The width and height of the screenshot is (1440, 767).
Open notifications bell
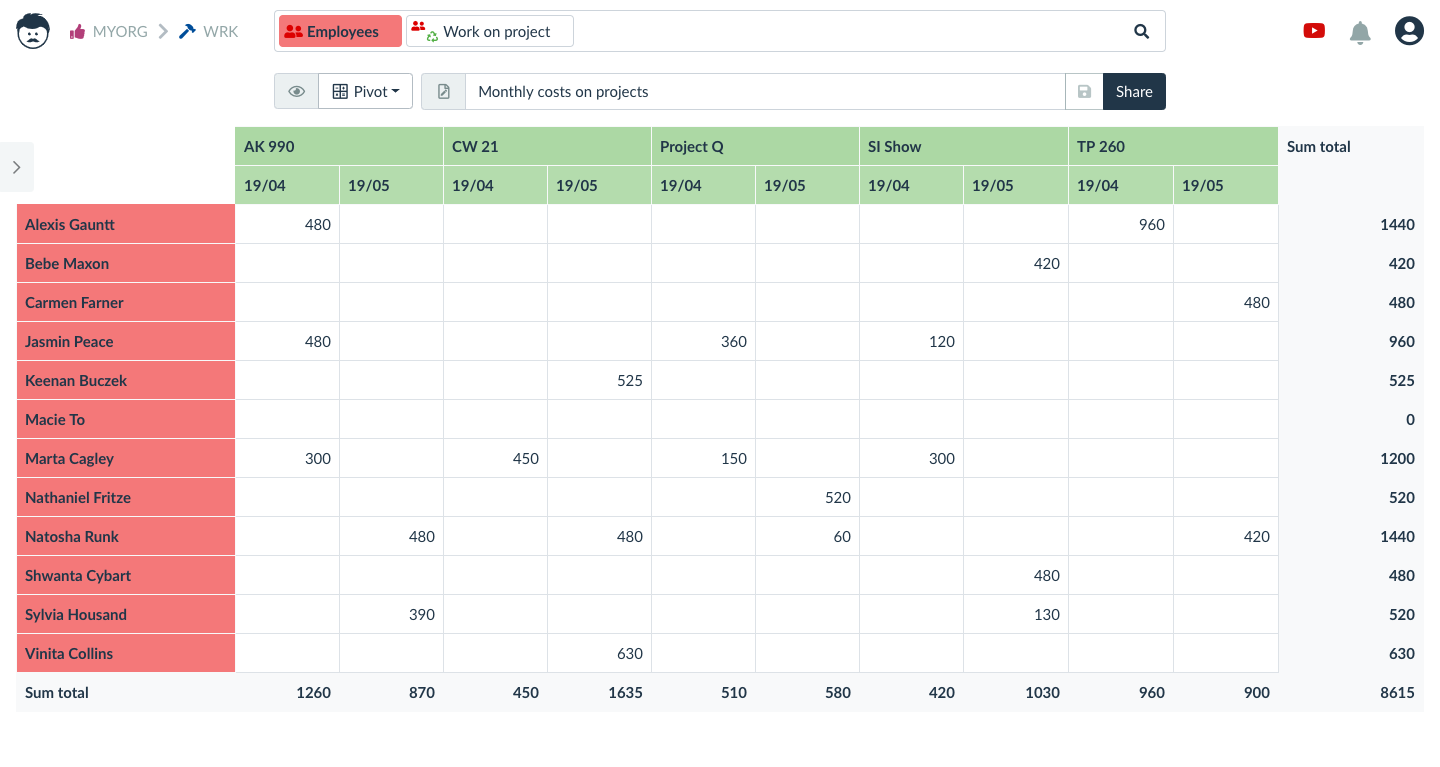tap(1360, 32)
